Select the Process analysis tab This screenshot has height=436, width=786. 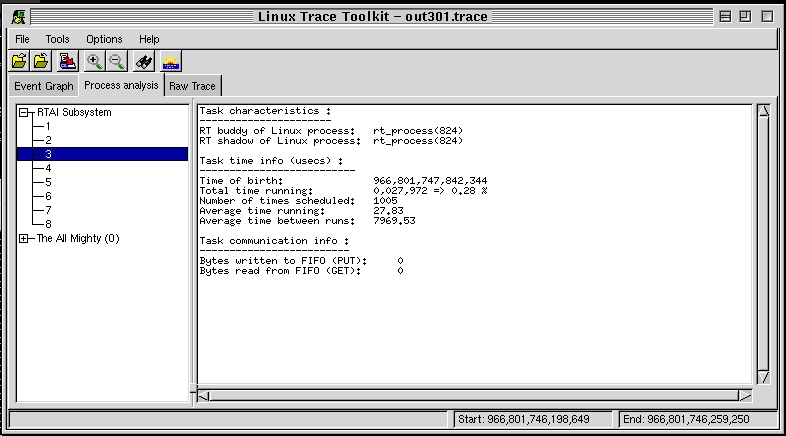[x=121, y=85]
